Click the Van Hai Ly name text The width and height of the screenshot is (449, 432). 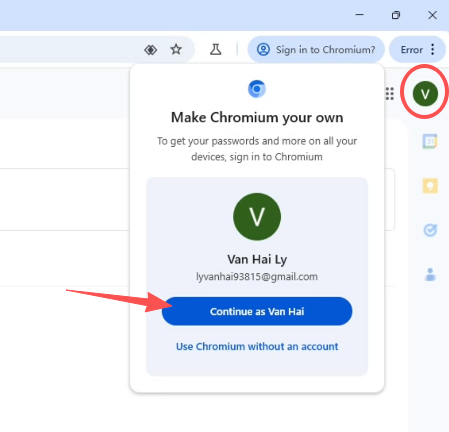pyautogui.click(x=257, y=259)
